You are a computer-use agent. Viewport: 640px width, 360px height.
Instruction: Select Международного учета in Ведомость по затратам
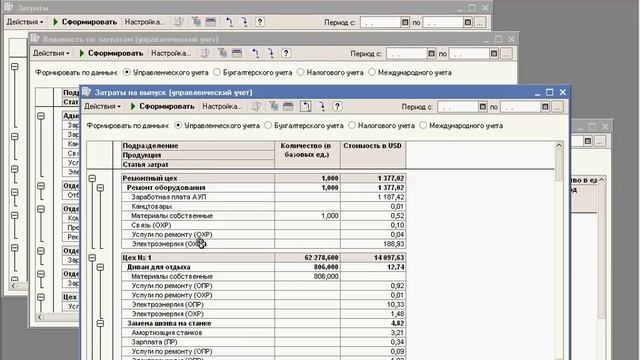click(x=371, y=72)
